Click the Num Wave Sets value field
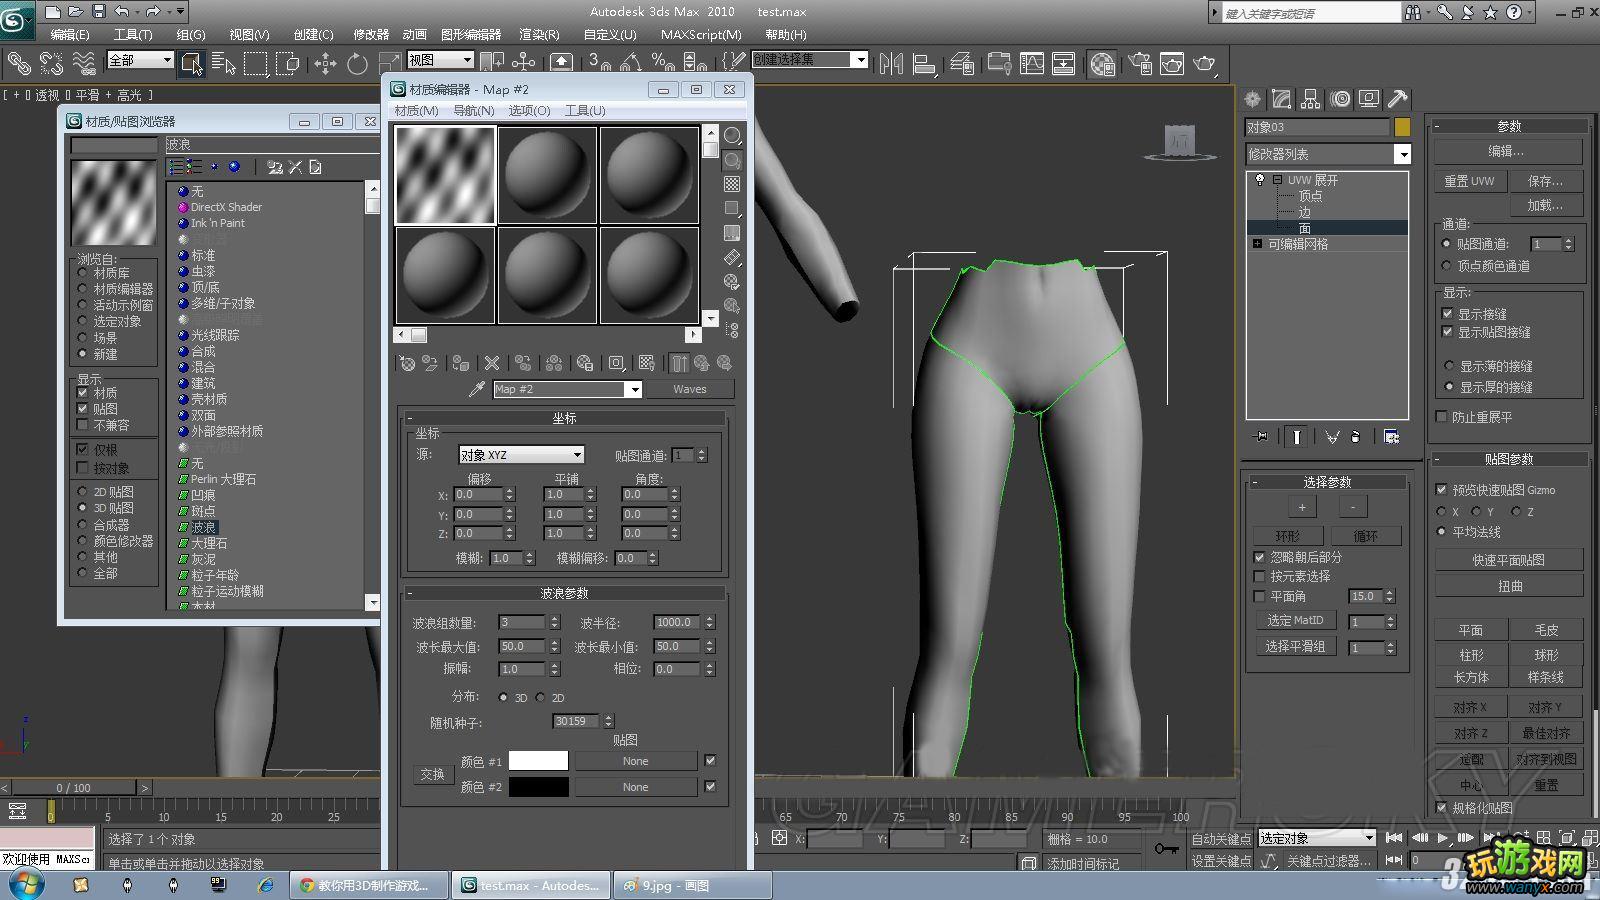Image resolution: width=1600 pixels, height=900 pixels. click(522, 622)
